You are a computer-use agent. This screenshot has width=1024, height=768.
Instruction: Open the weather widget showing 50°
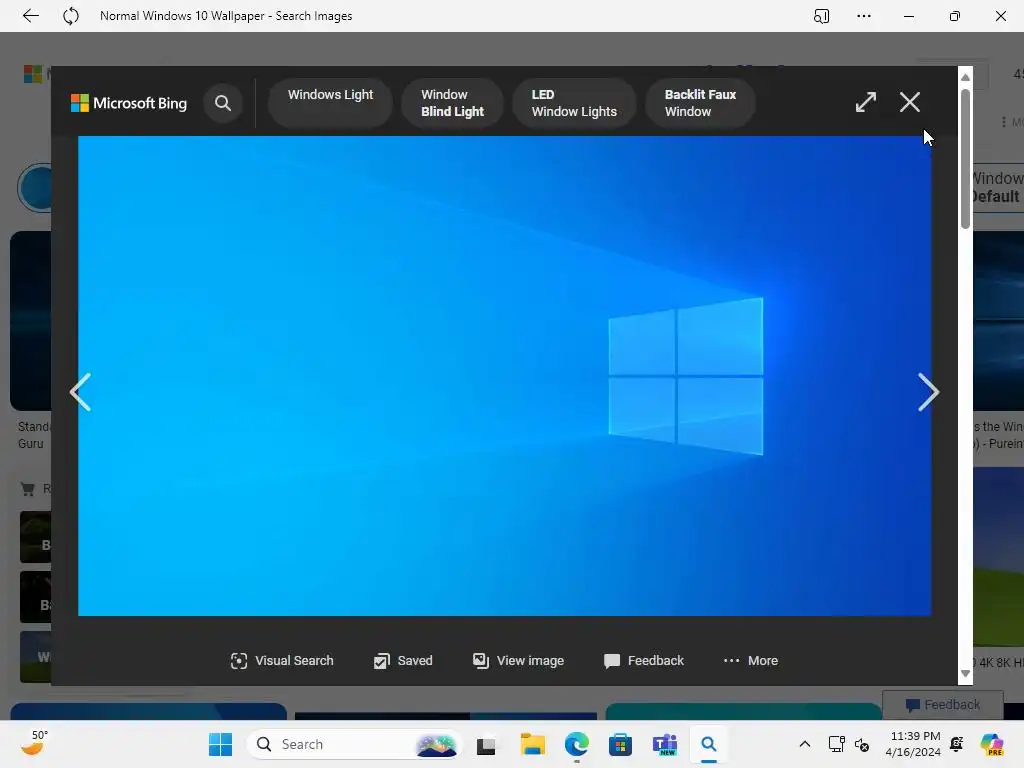click(x=34, y=743)
